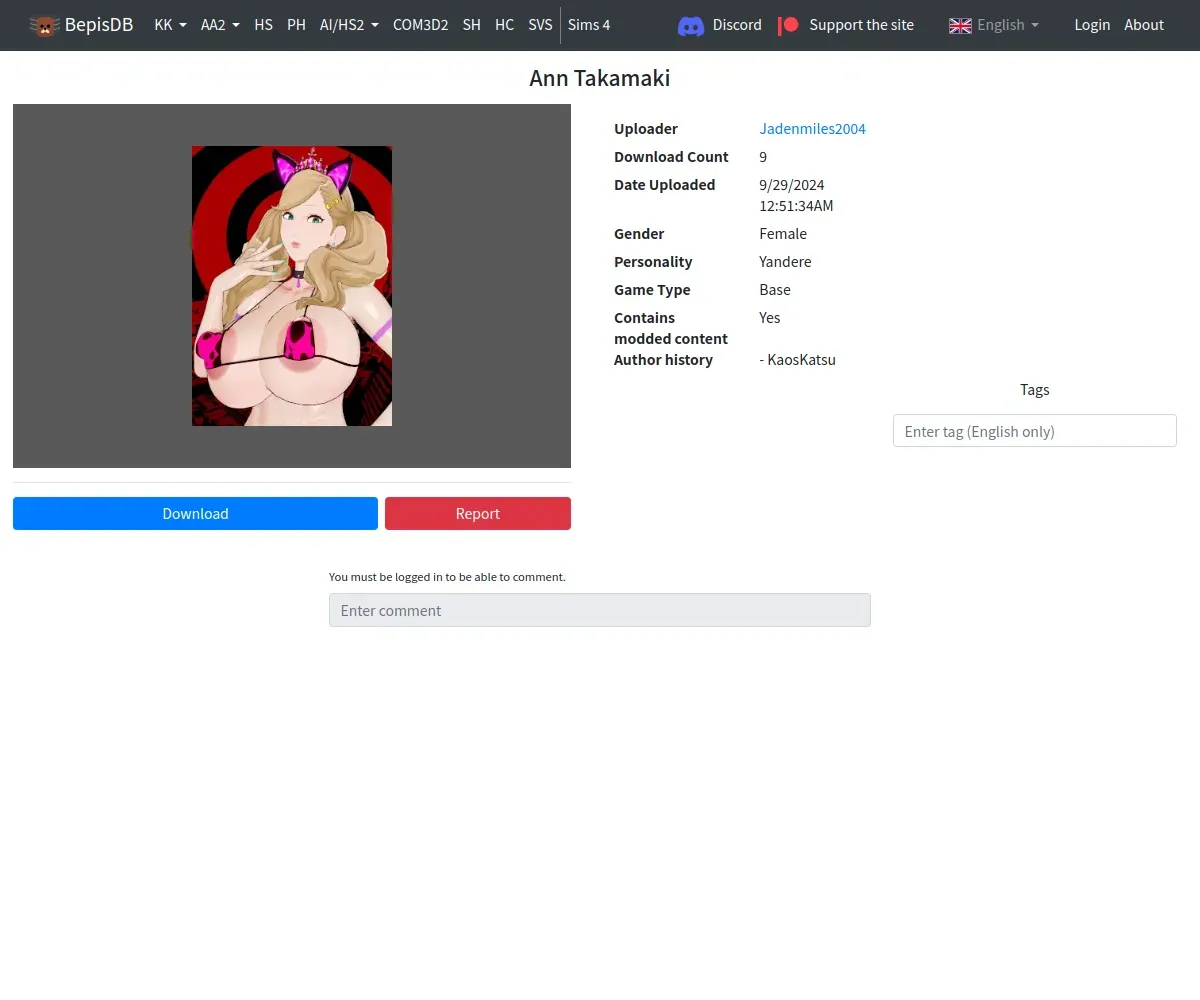Click the BepisDB logo icon
The image size is (1200, 1000).
tap(44, 25)
